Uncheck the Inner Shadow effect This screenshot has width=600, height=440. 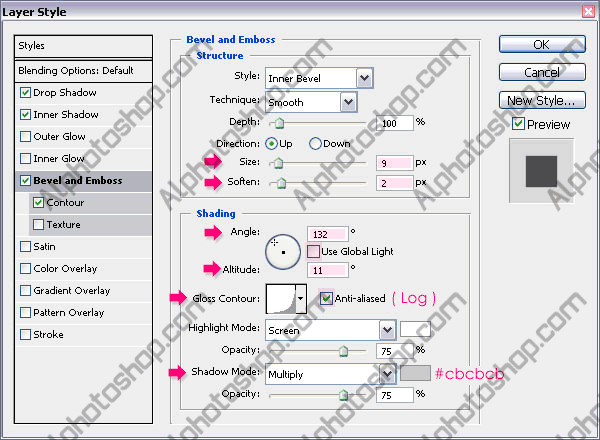click(25, 114)
